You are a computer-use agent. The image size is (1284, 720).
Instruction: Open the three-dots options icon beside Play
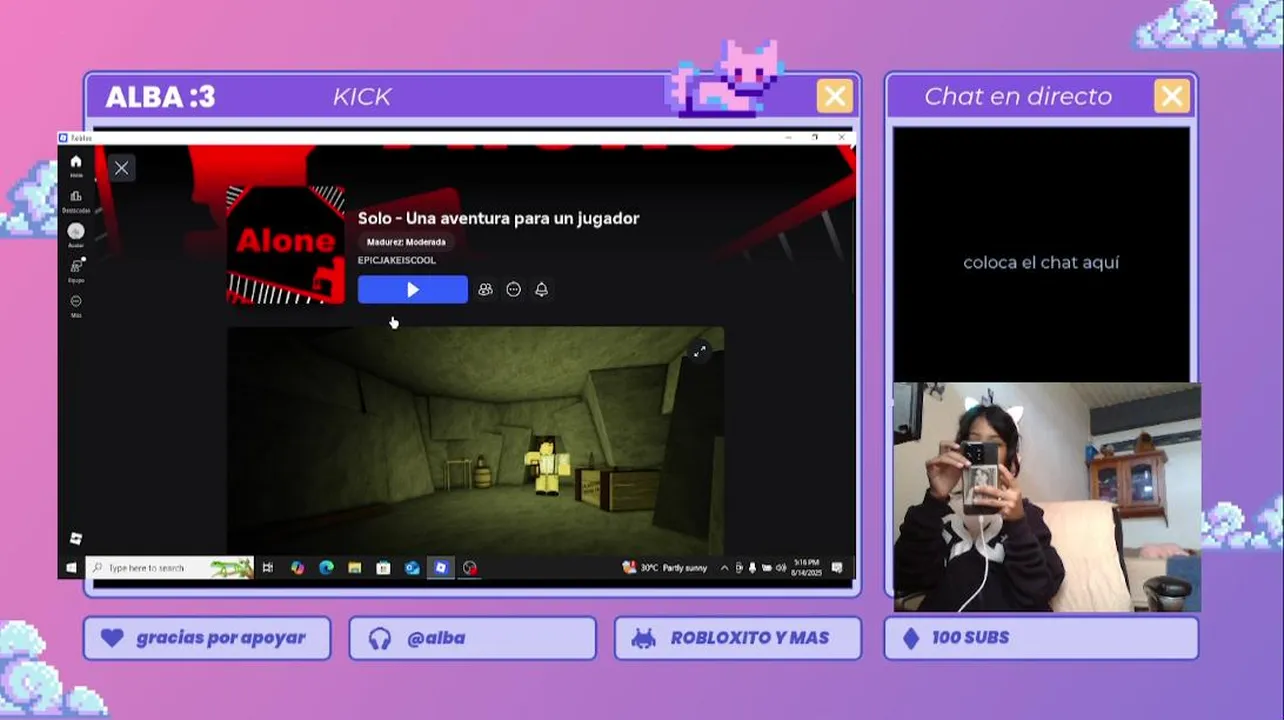point(513,290)
